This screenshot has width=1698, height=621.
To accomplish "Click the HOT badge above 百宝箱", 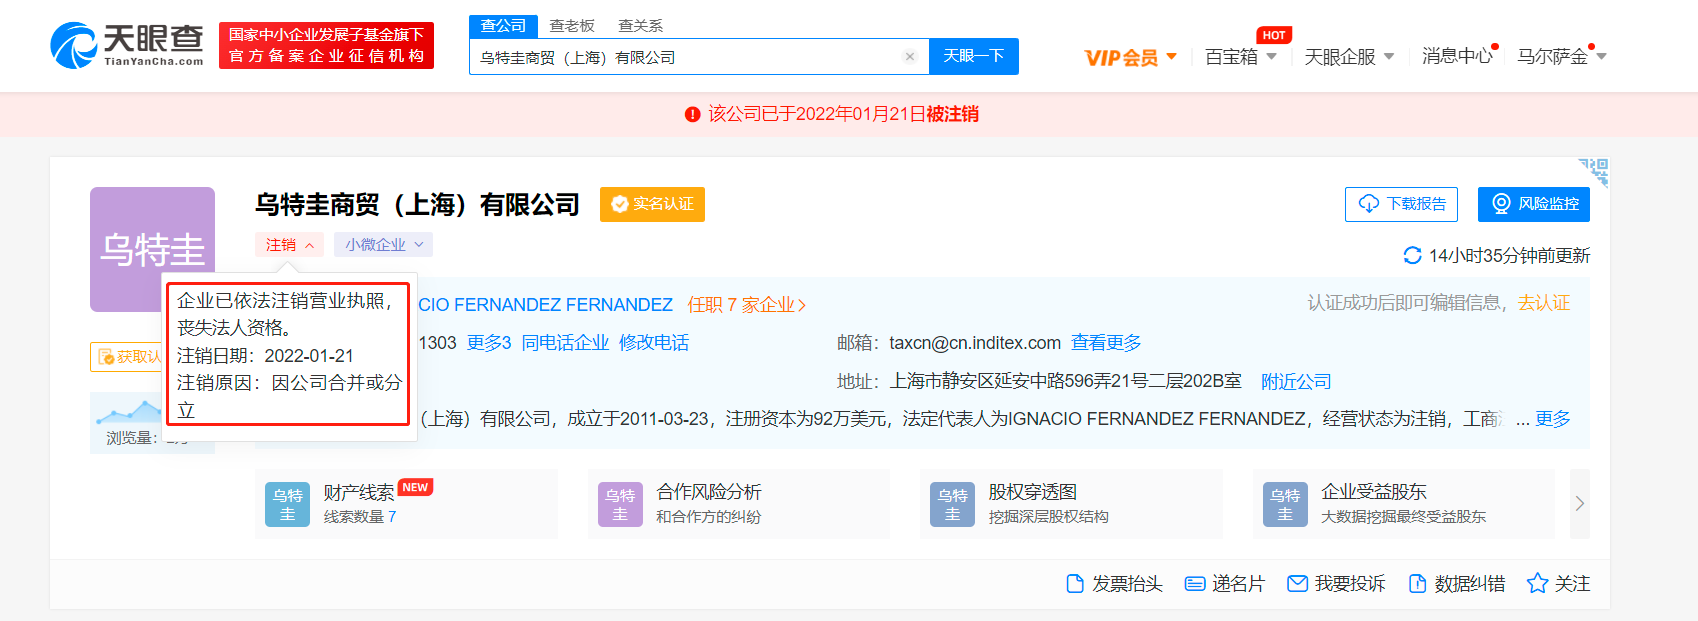I will (x=1274, y=35).
